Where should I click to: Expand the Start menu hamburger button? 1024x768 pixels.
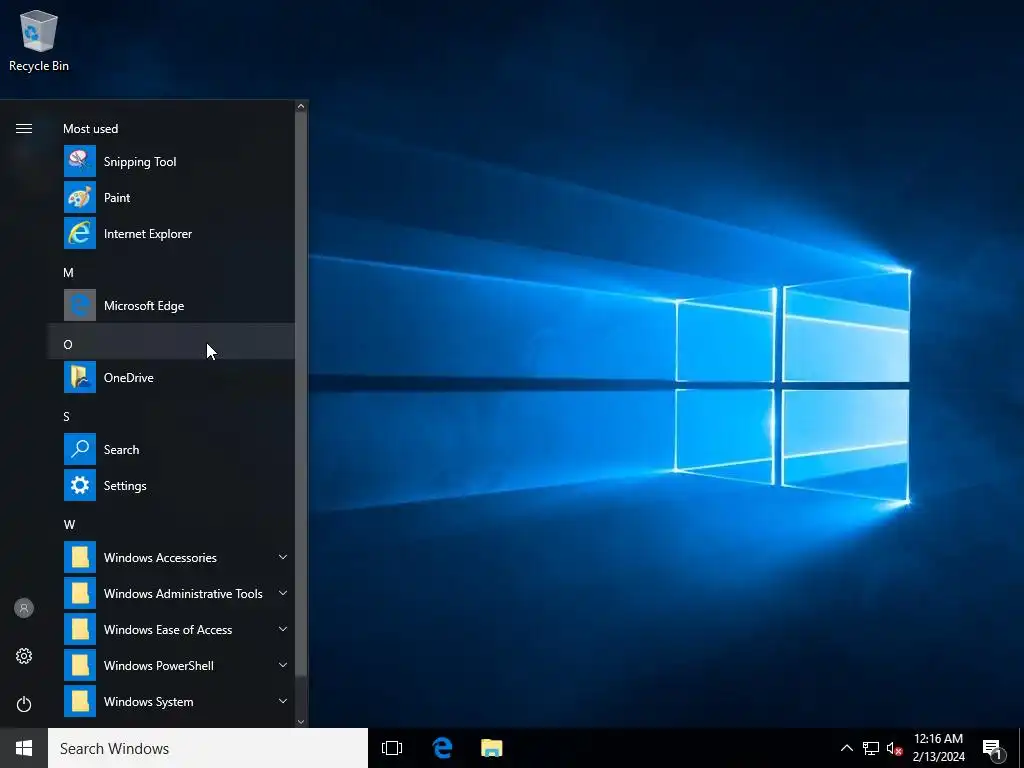click(24, 129)
